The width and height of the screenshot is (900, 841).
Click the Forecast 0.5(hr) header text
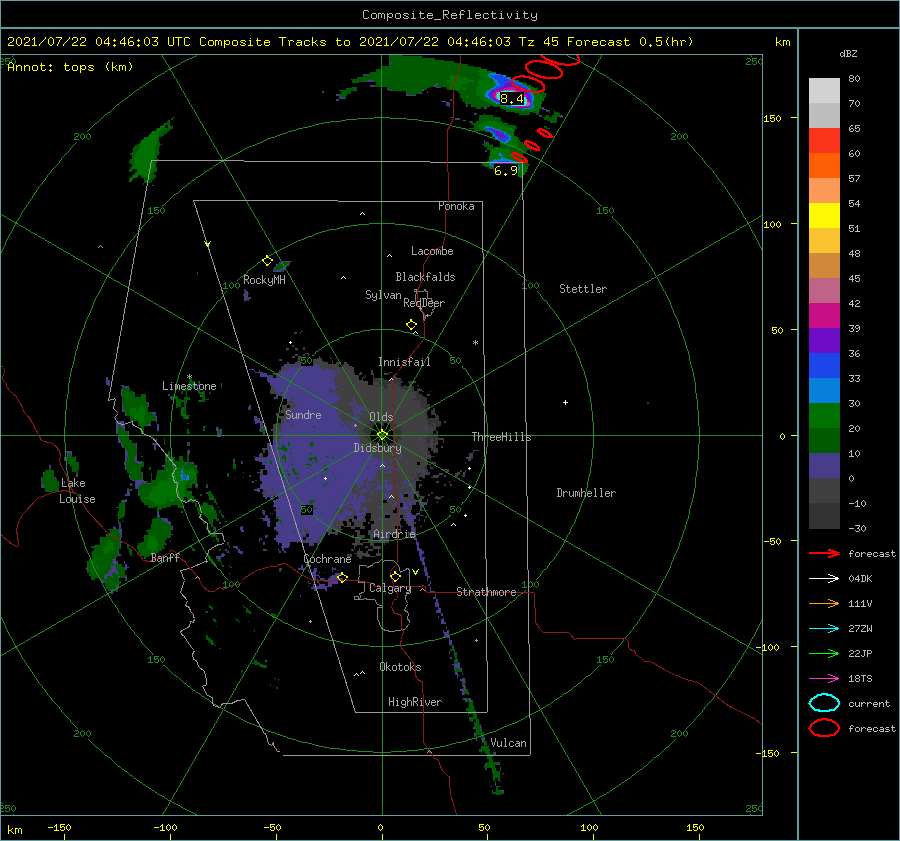[x=630, y=42]
